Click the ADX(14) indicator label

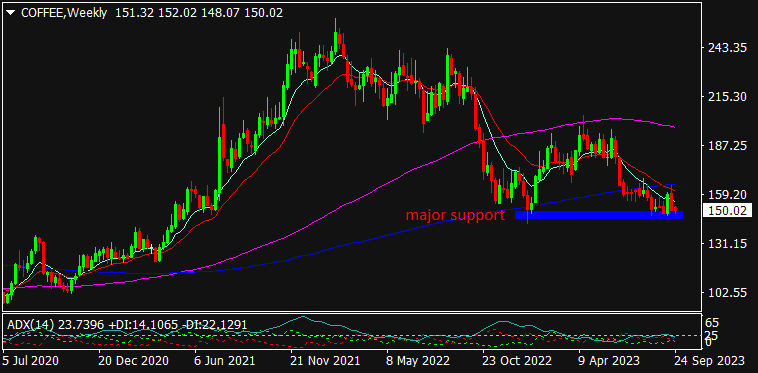(126, 325)
